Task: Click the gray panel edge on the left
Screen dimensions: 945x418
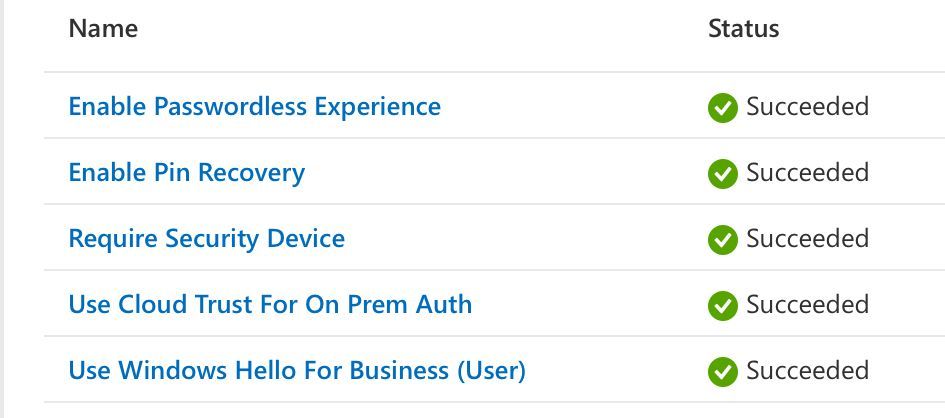Action: 2,209
